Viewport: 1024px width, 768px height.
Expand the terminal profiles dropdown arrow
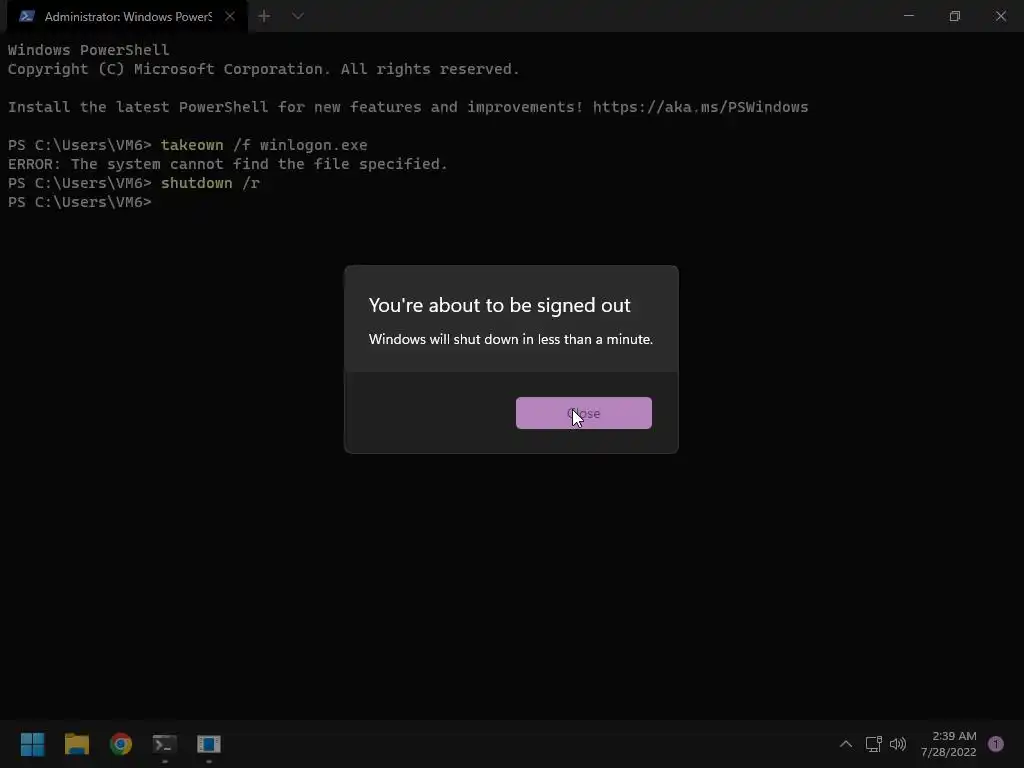click(x=298, y=16)
